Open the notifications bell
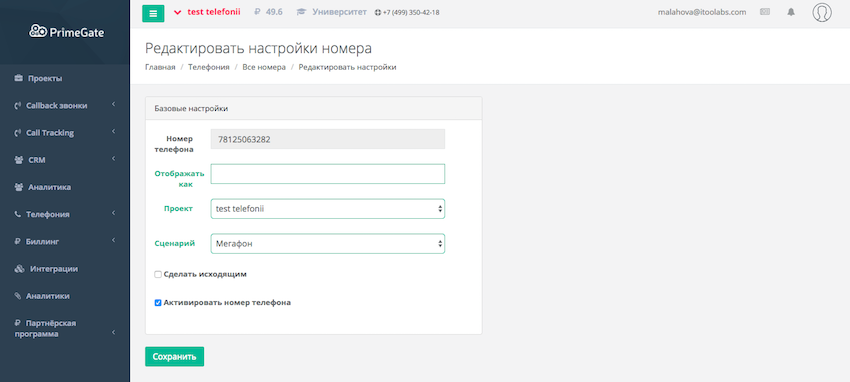Viewport: 850px width, 382px height. pyautogui.click(x=791, y=12)
